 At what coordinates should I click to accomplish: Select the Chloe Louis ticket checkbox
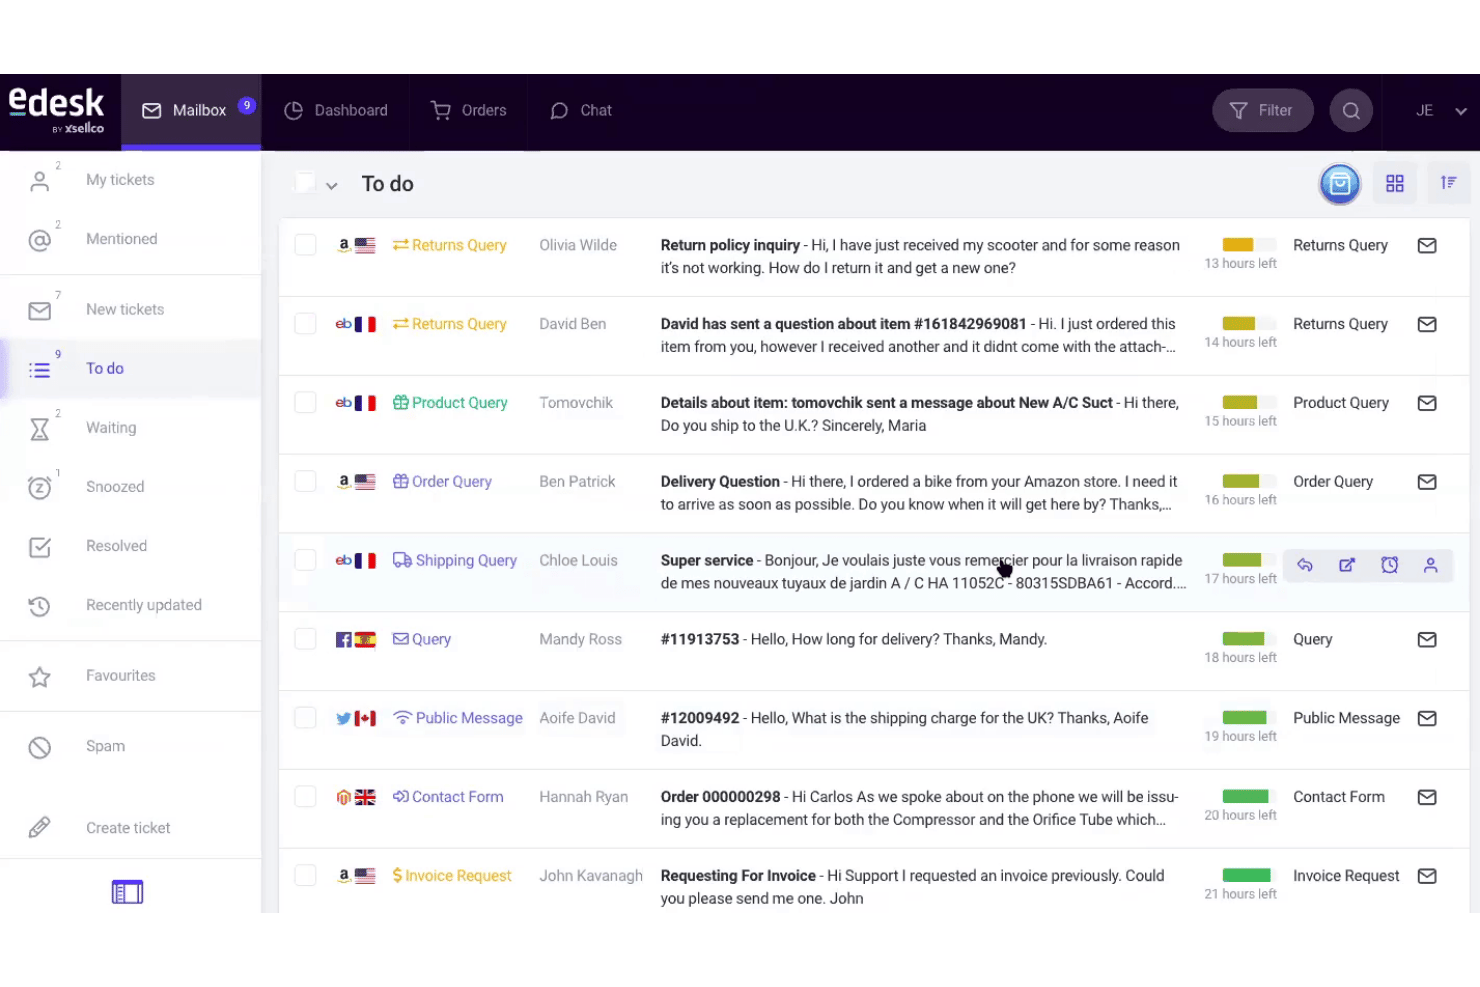tap(305, 561)
